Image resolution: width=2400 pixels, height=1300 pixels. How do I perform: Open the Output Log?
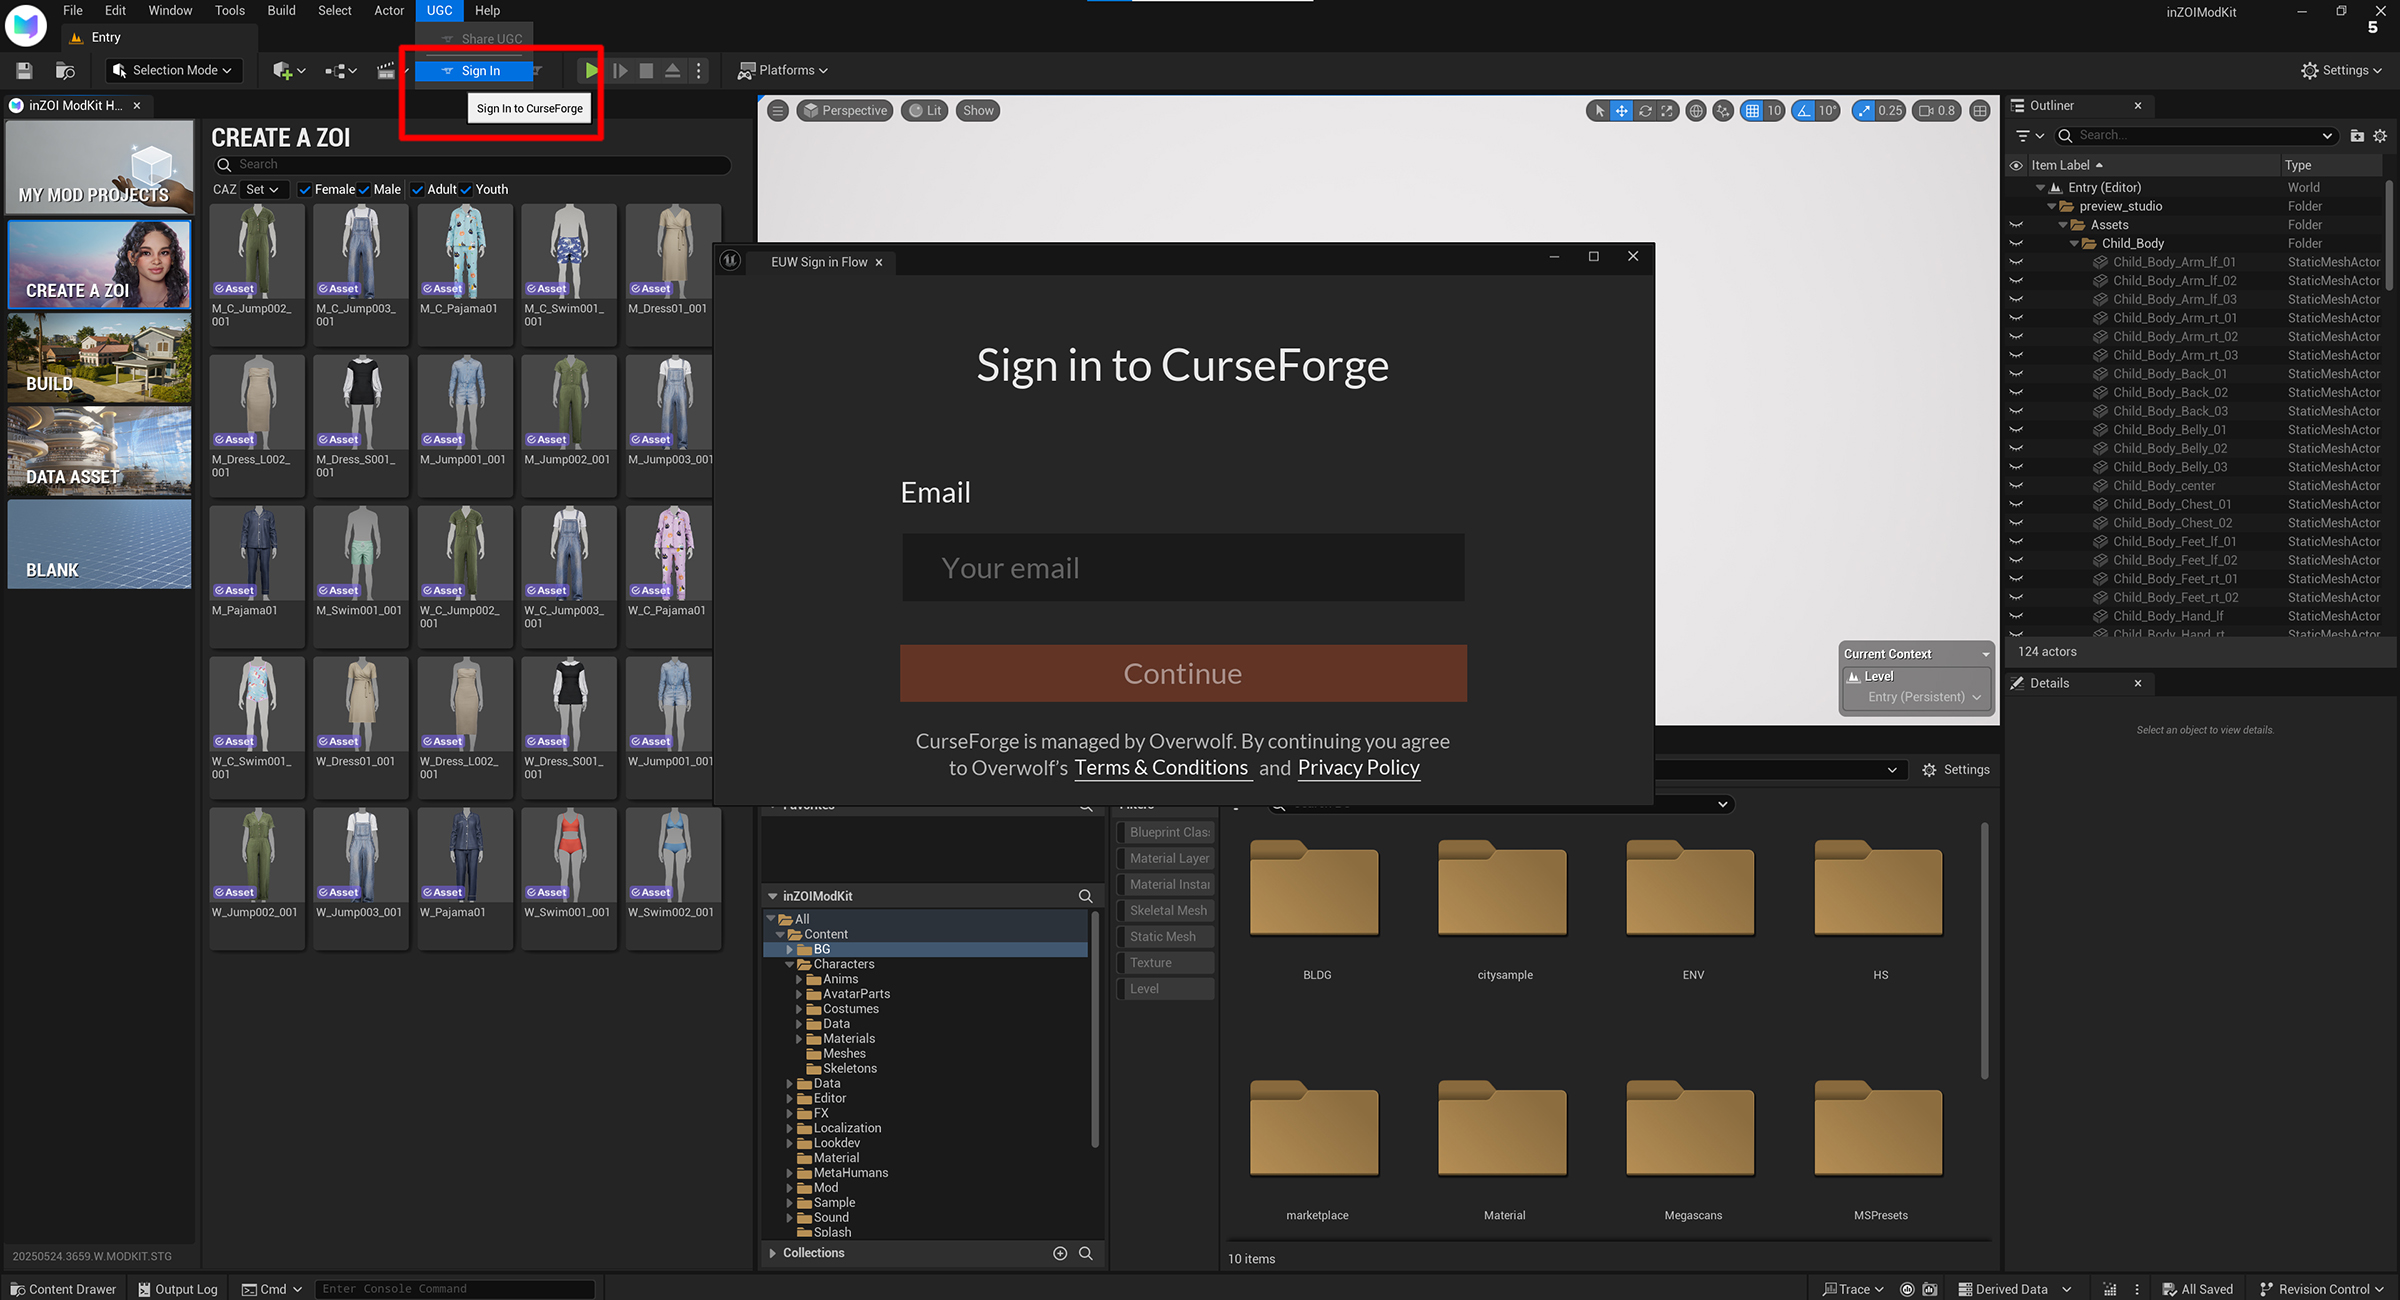[178, 1289]
